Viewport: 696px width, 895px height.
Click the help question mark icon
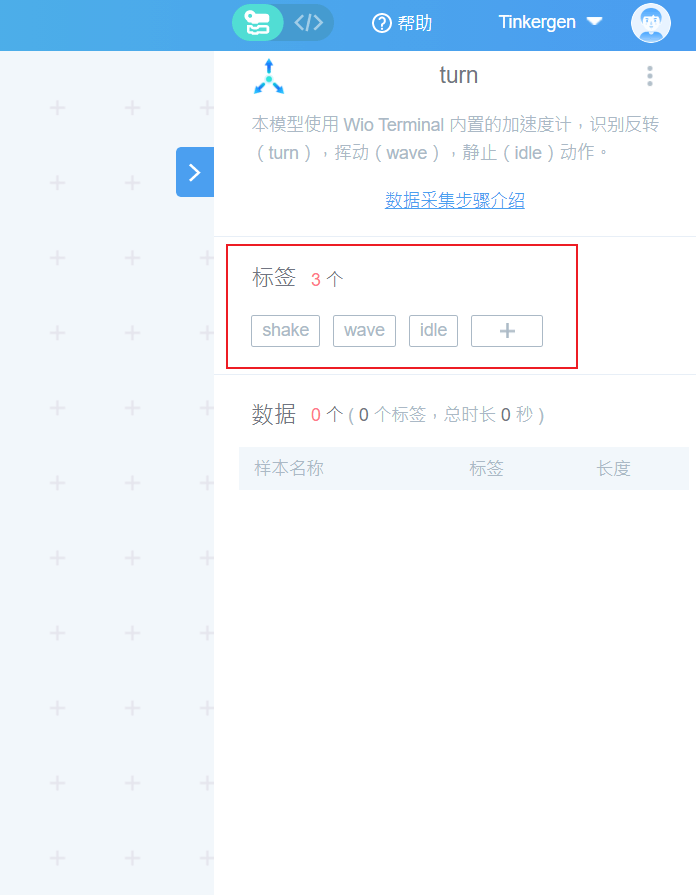[381, 23]
